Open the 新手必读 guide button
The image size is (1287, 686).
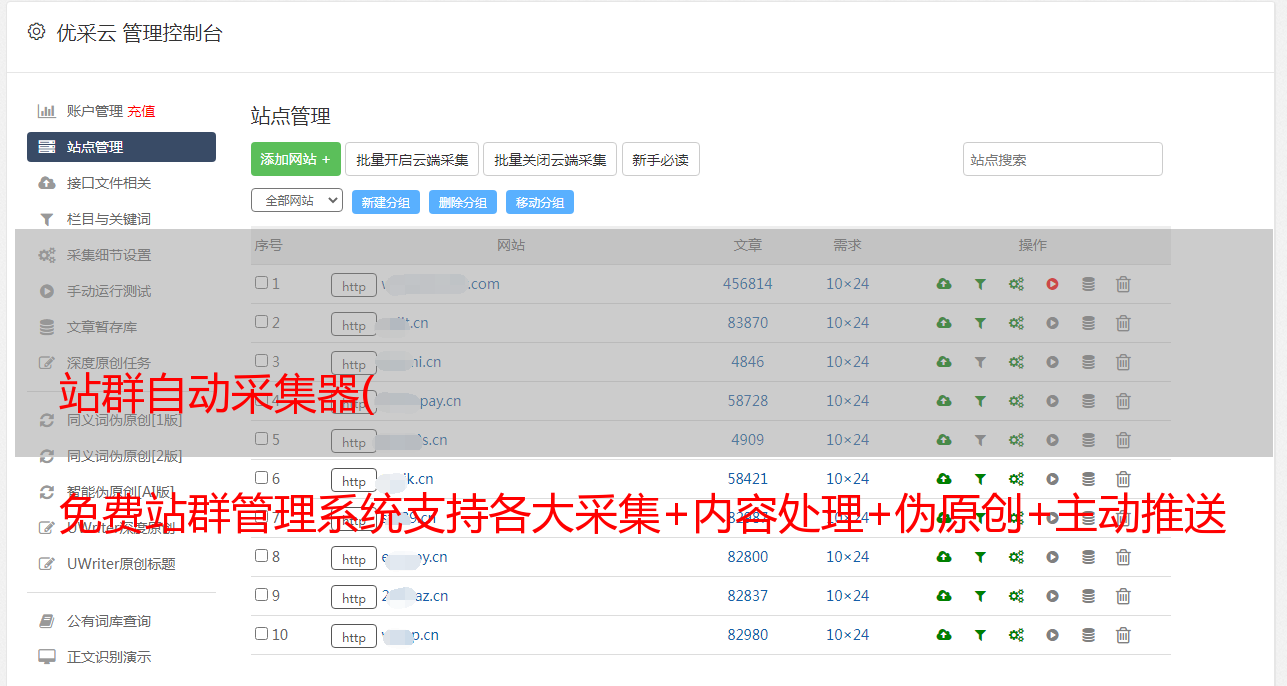[x=660, y=159]
